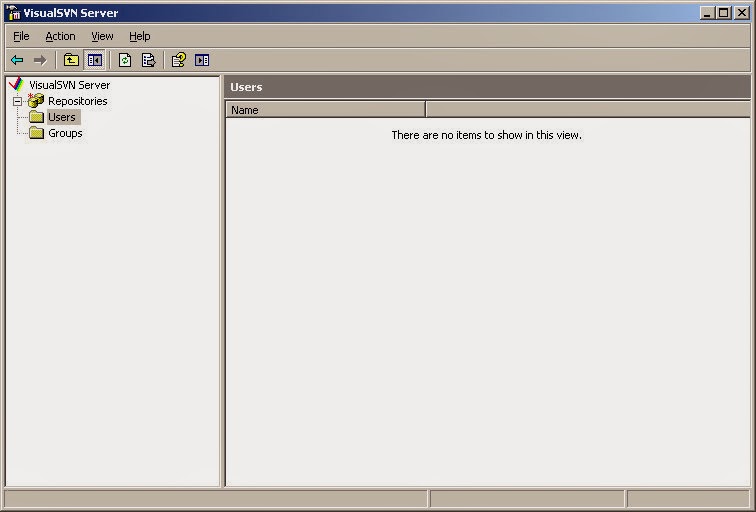Click the title bar application icon

pos(13,13)
